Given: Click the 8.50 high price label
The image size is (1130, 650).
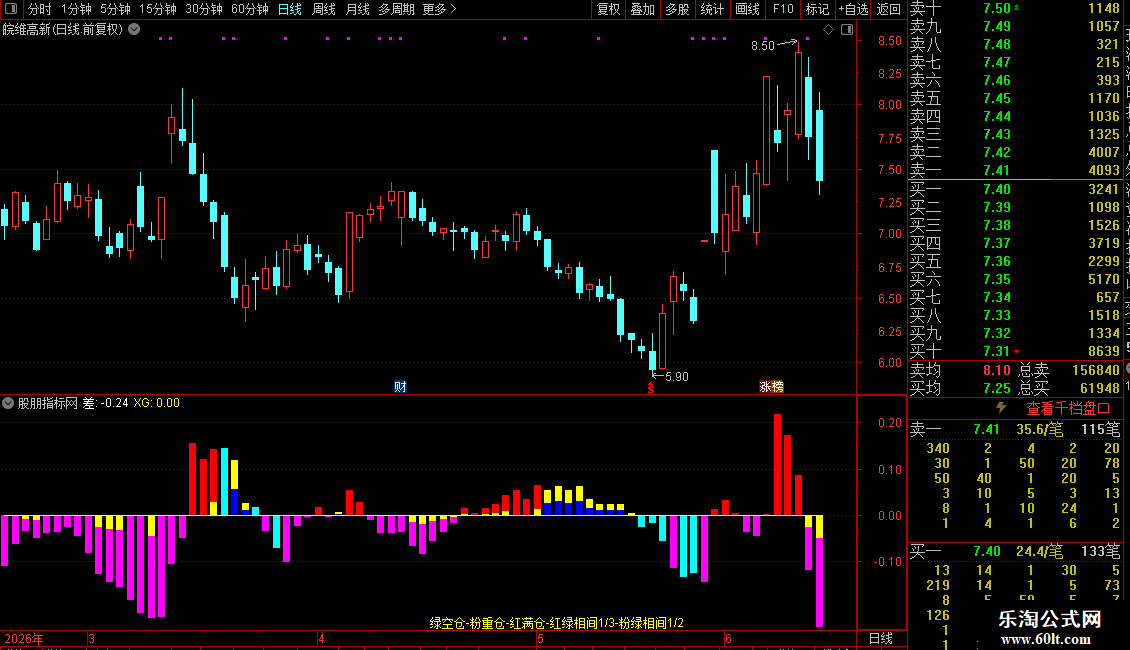Looking at the screenshot, I should click(762, 45).
